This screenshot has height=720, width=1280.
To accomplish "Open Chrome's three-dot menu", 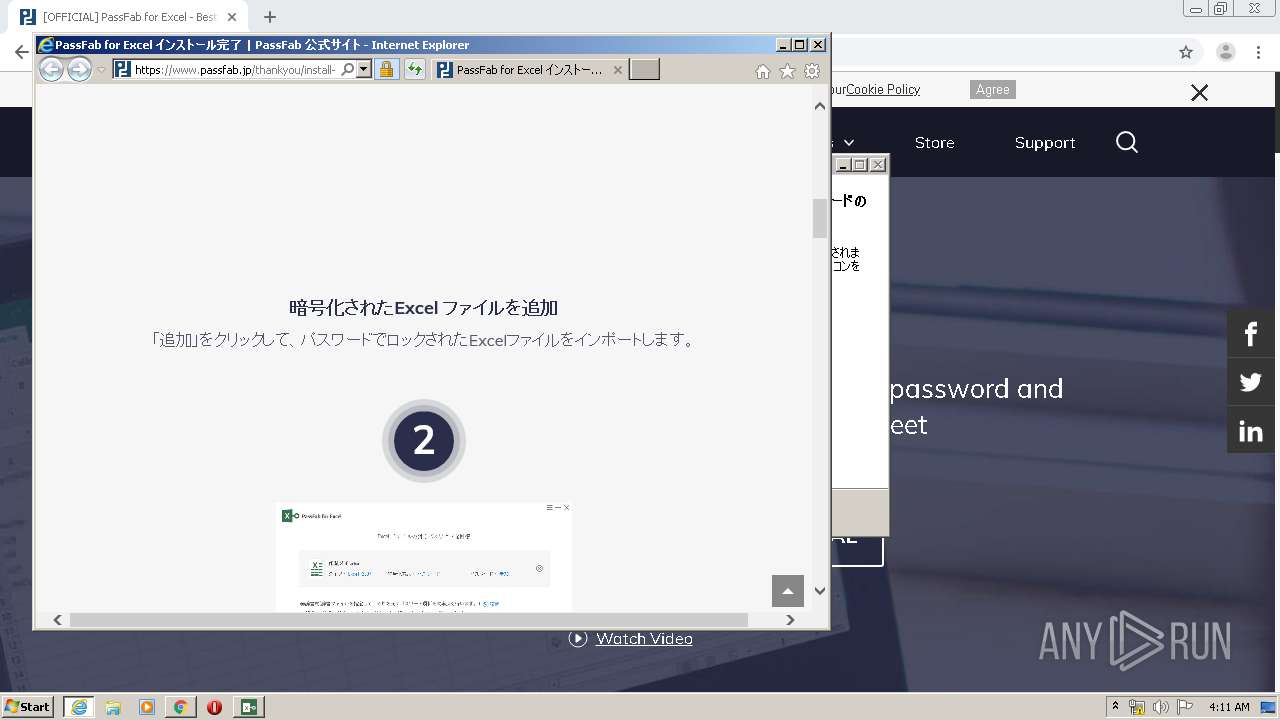I will click(1259, 52).
